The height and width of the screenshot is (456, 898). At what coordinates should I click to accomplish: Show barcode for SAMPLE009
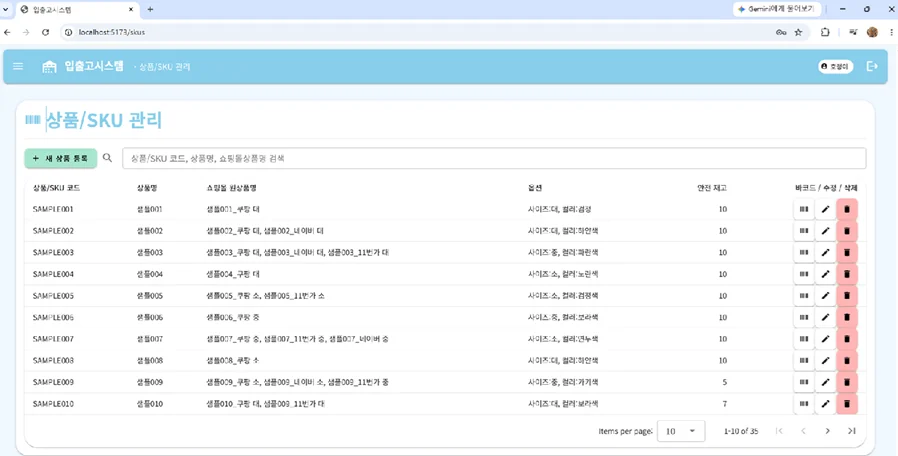804,382
